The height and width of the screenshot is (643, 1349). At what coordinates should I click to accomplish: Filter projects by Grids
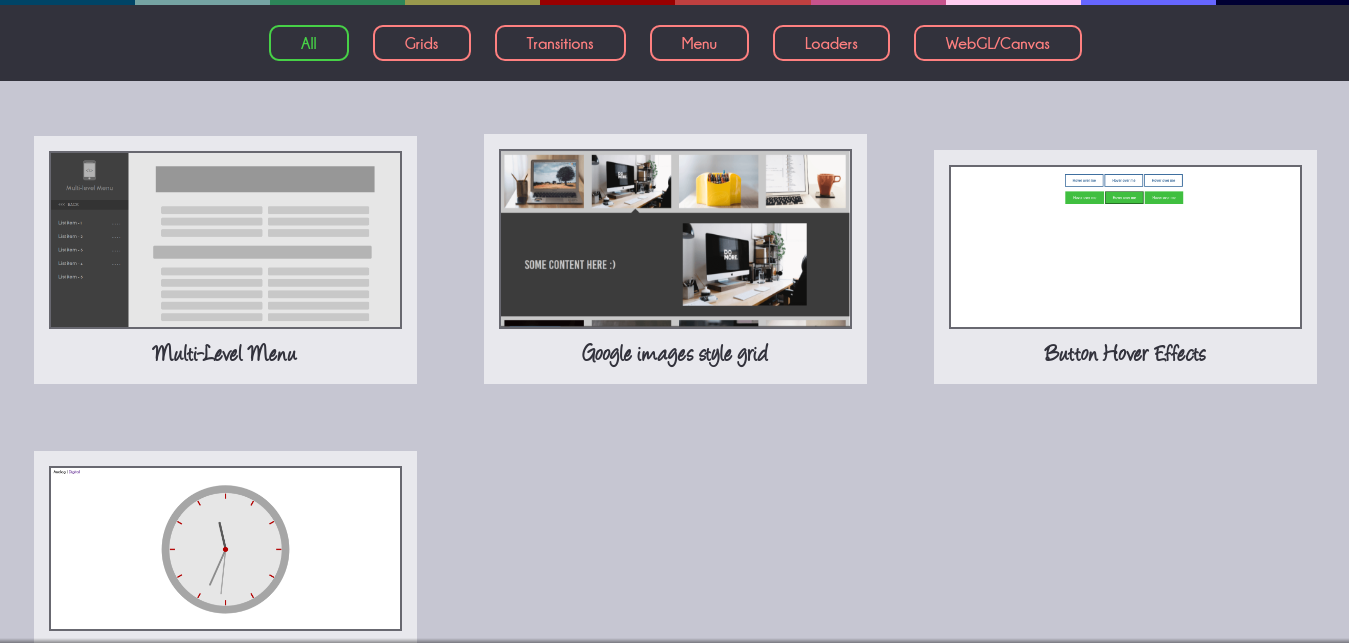[421, 43]
